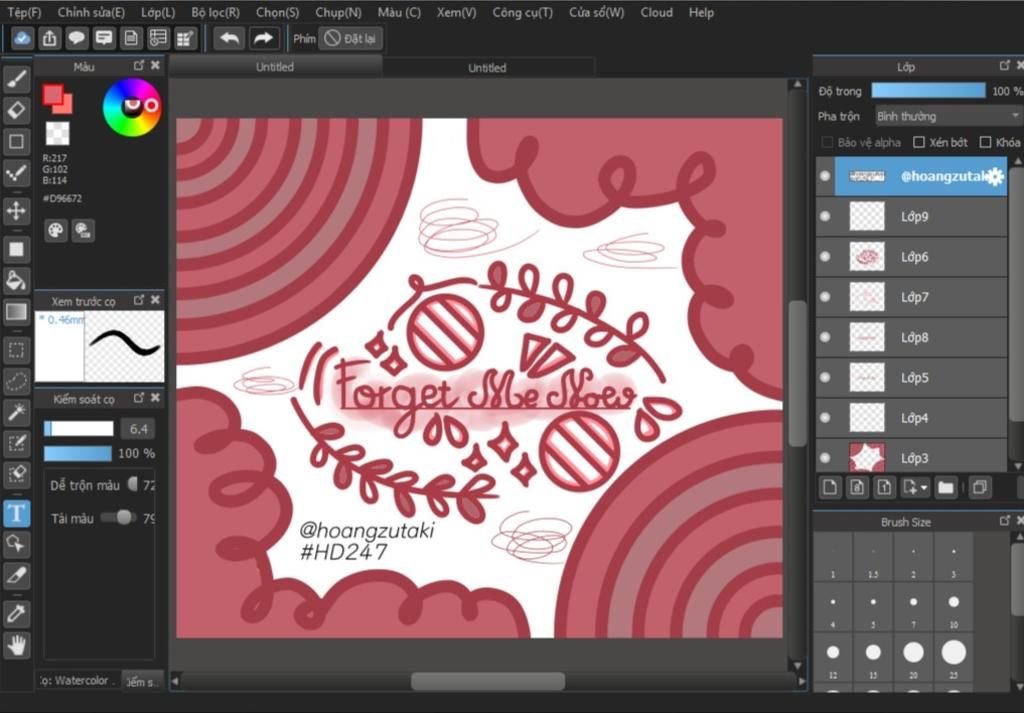The height and width of the screenshot is (713, 1024).
Task: Open the Lớp(L) menu
Action: (158, 12)
